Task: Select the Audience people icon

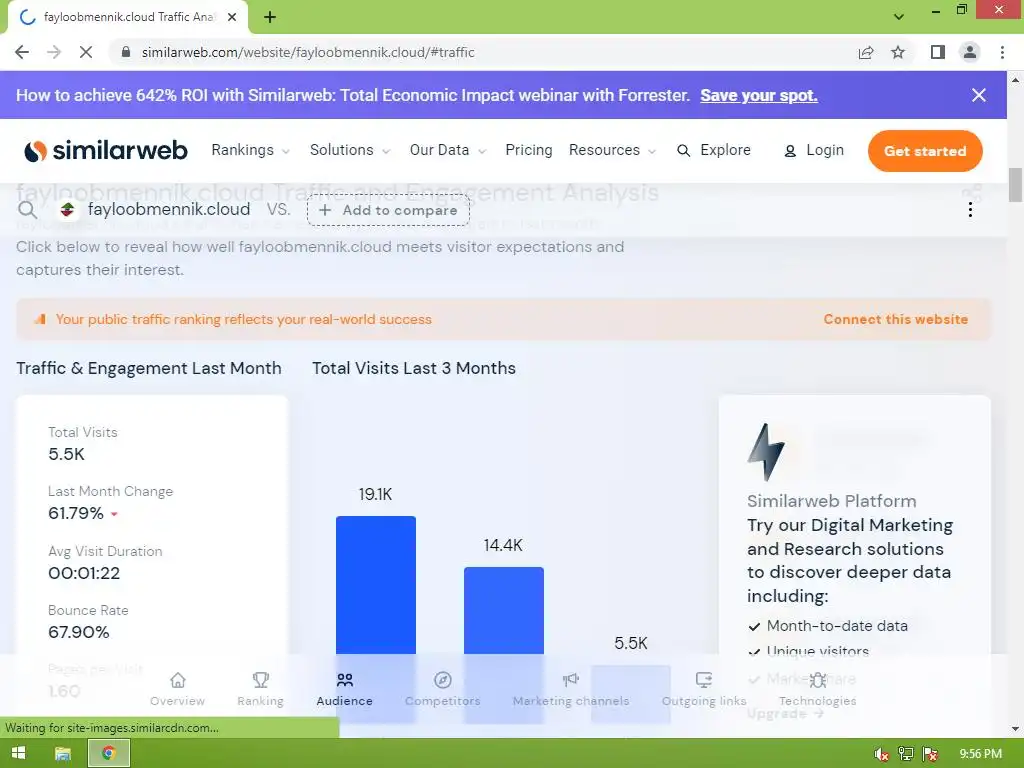Action: point(345,680)
